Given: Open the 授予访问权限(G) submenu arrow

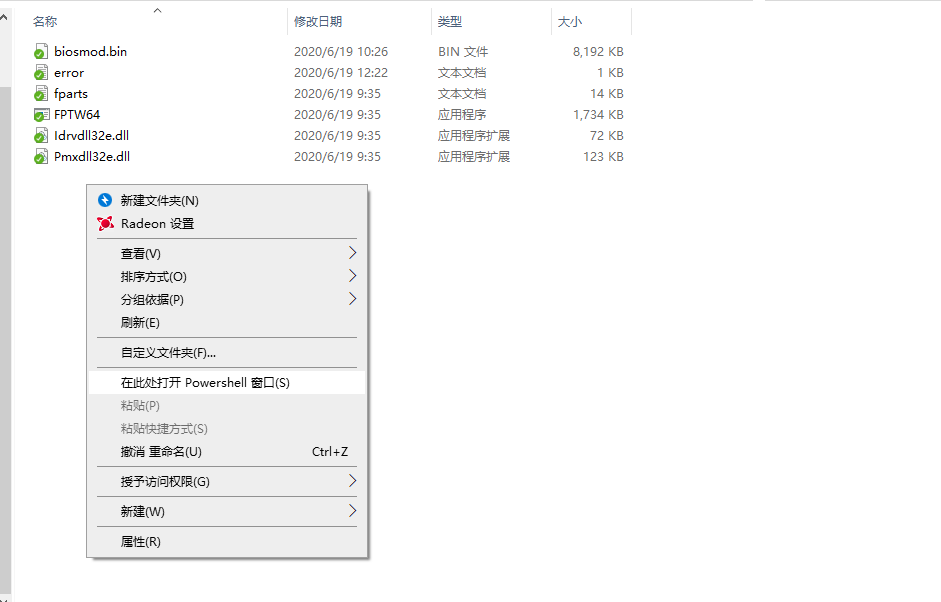Looking at the screenshot, I should point(352,481).
